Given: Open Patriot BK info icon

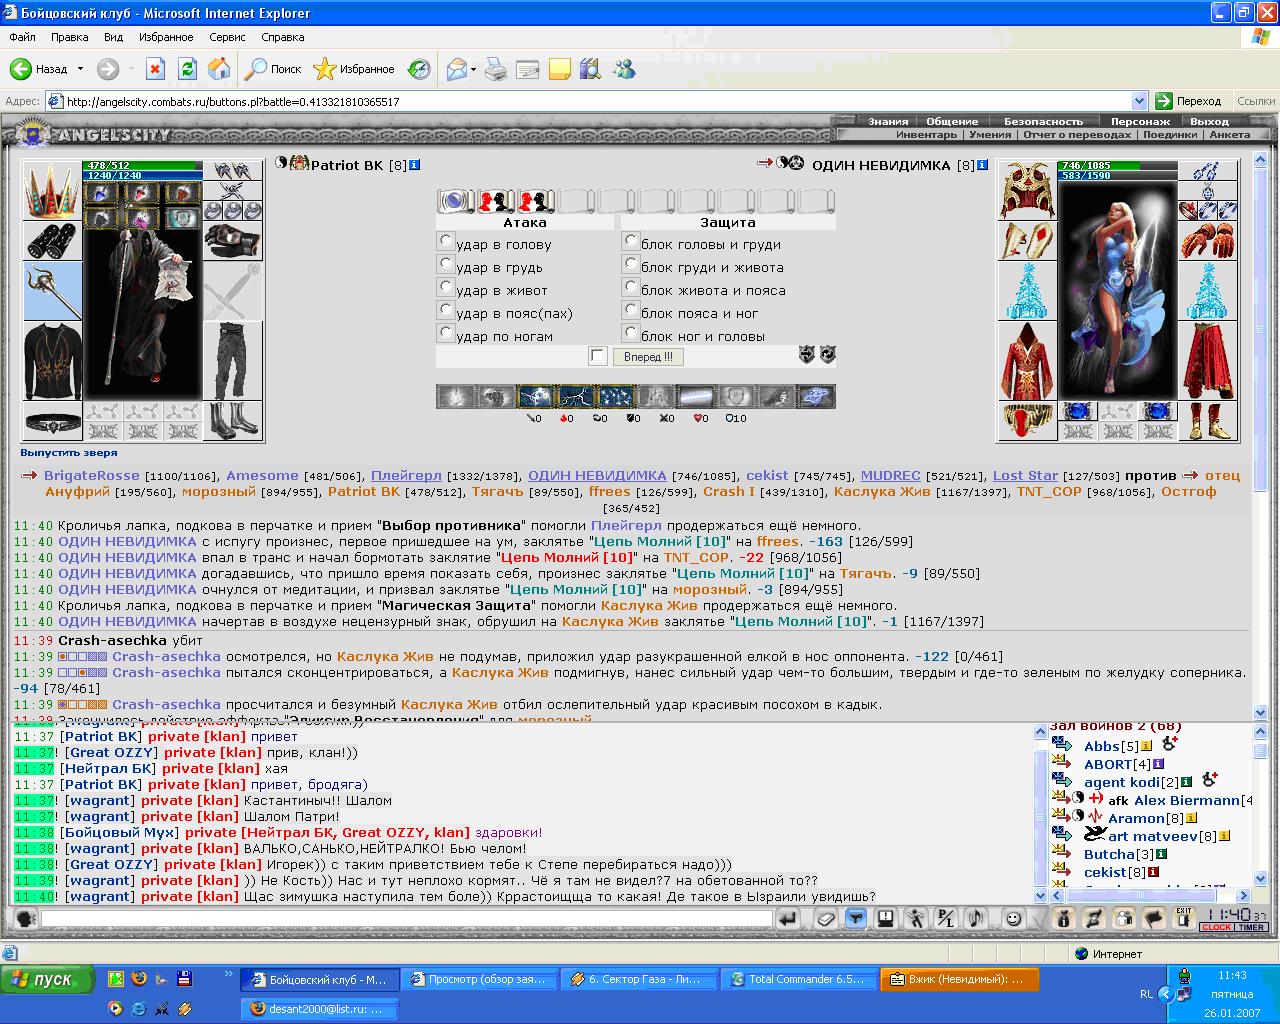Looking at the screenshot, I should 415,165.
